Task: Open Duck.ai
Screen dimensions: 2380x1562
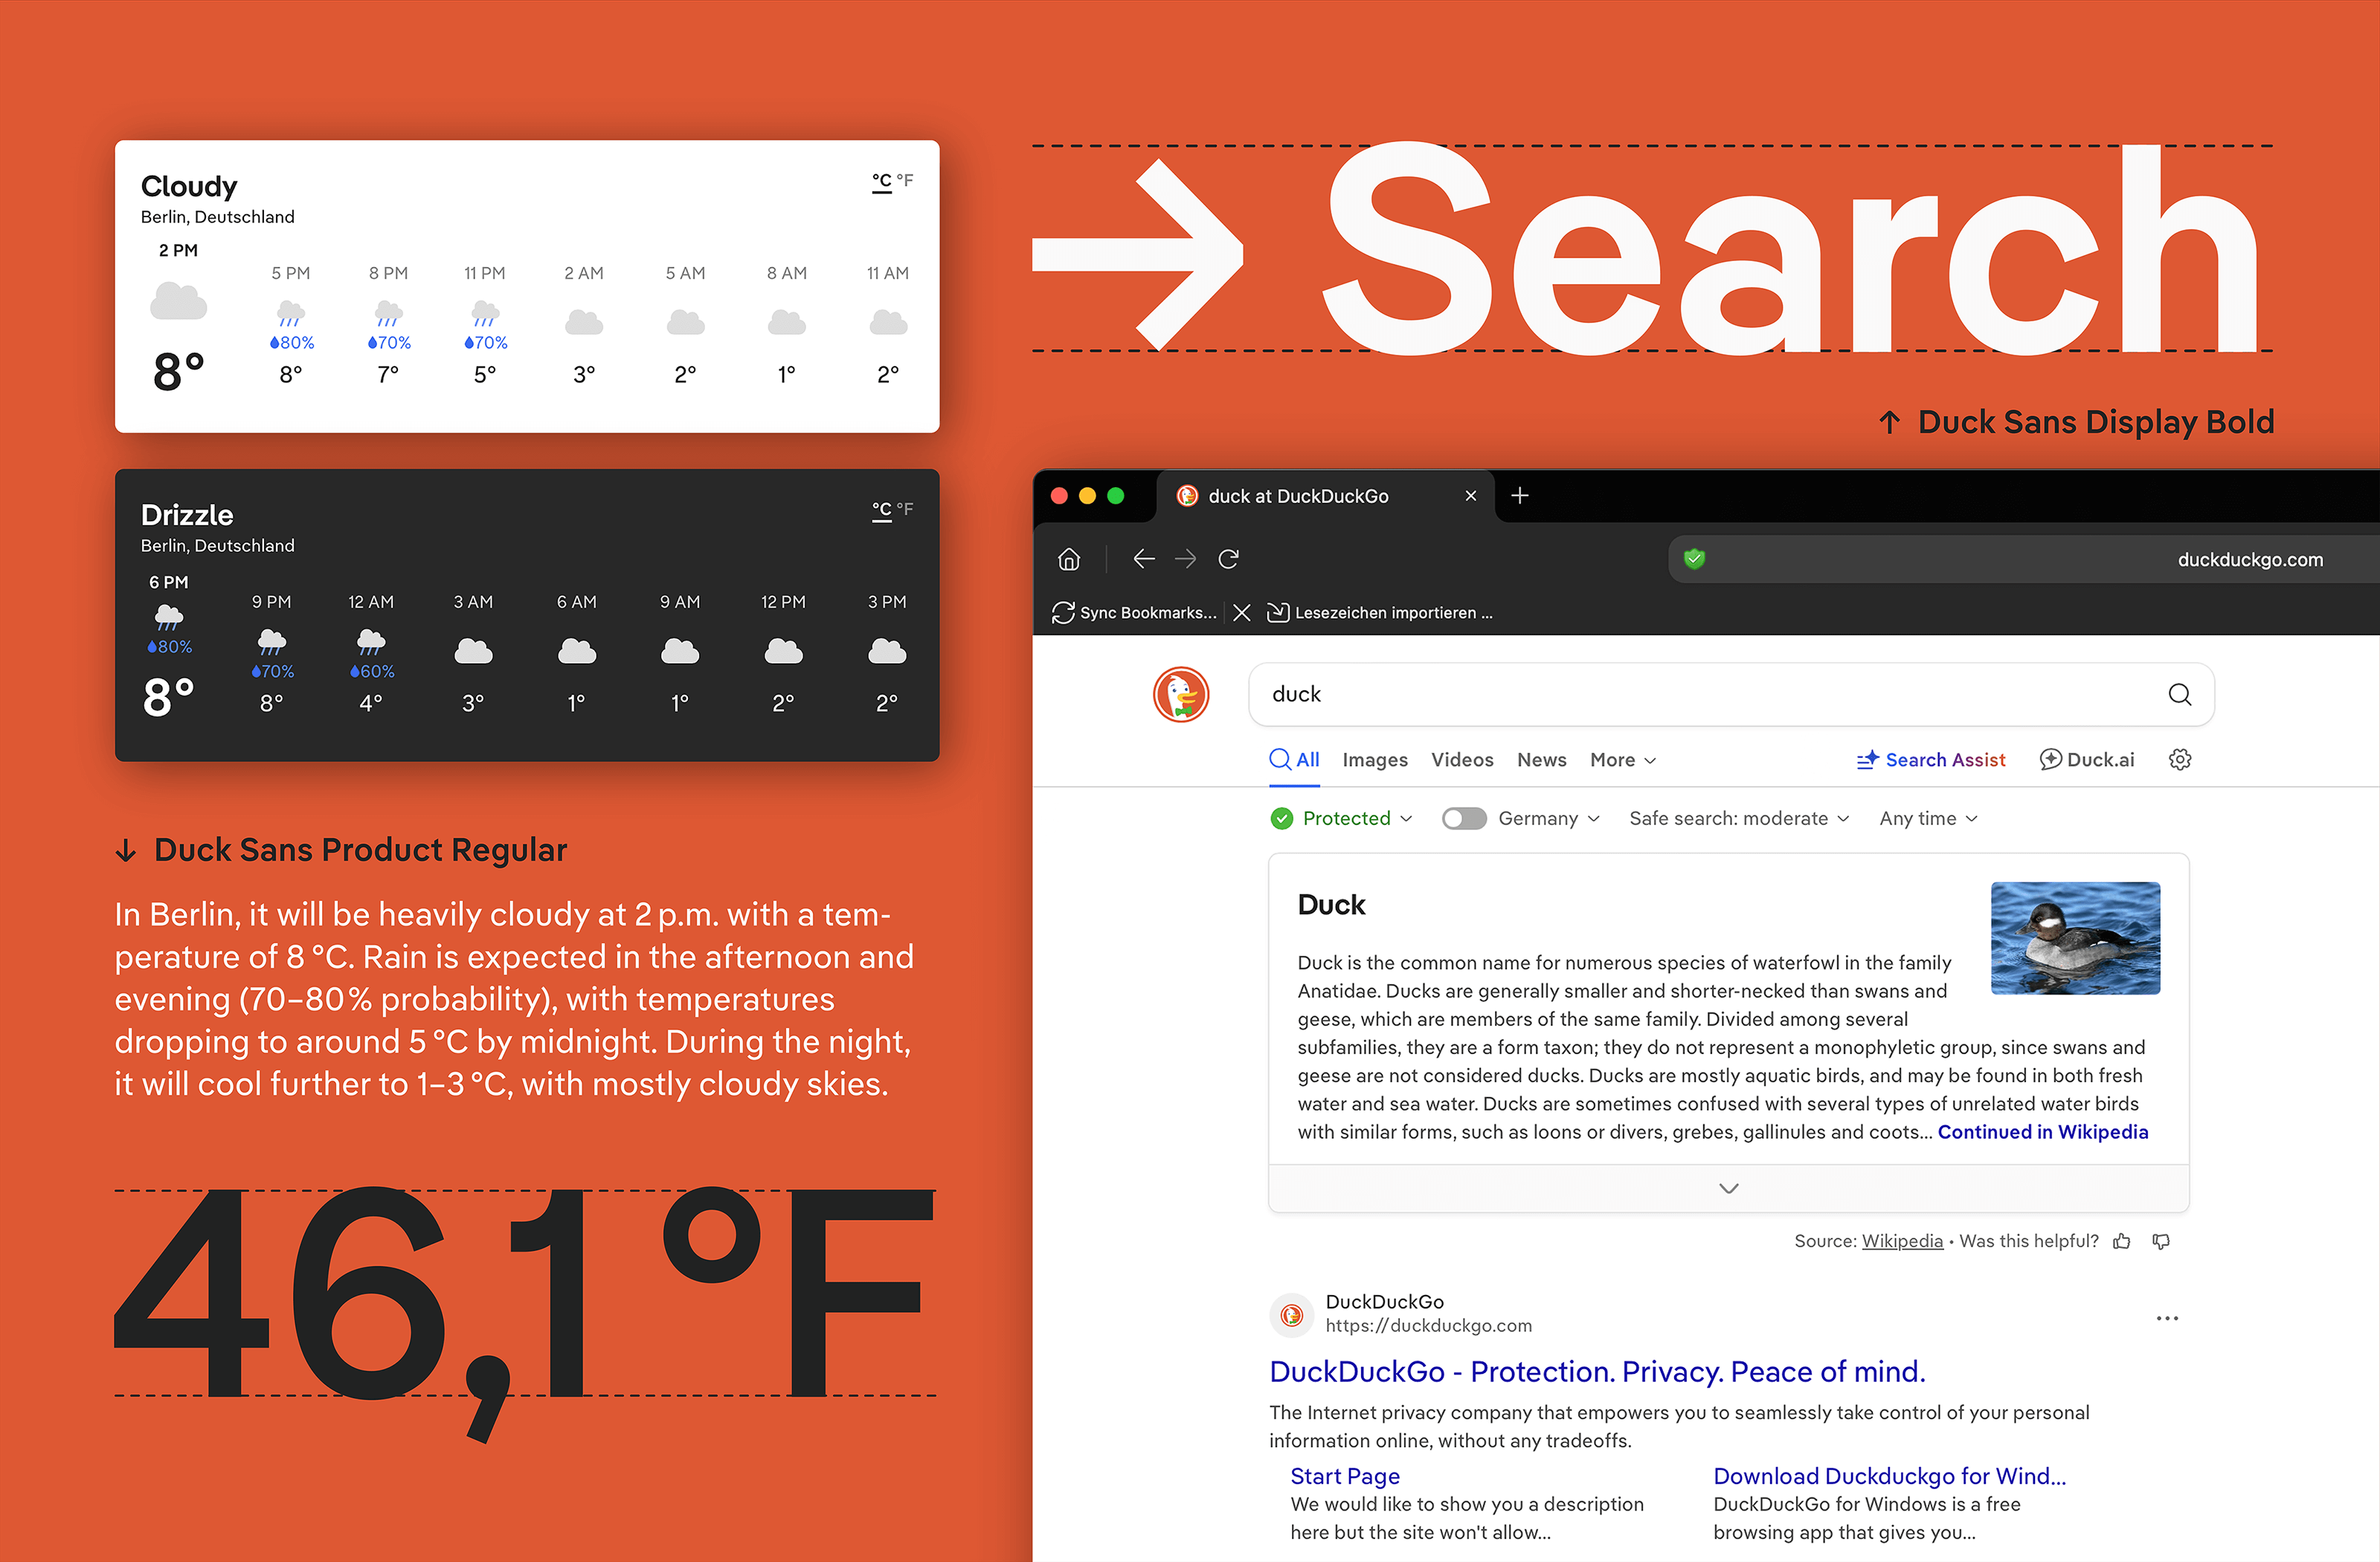Action: 2087,760
